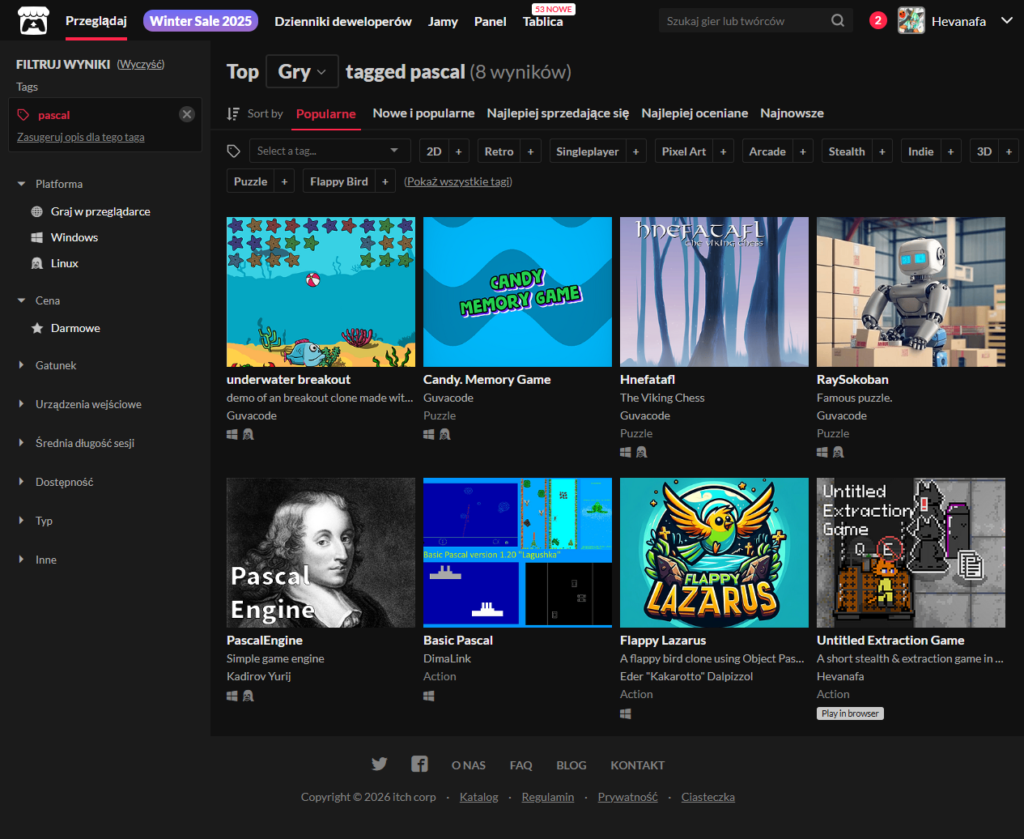
Task: Open the Gry category dropdown
Action: [x=302, y=72]
